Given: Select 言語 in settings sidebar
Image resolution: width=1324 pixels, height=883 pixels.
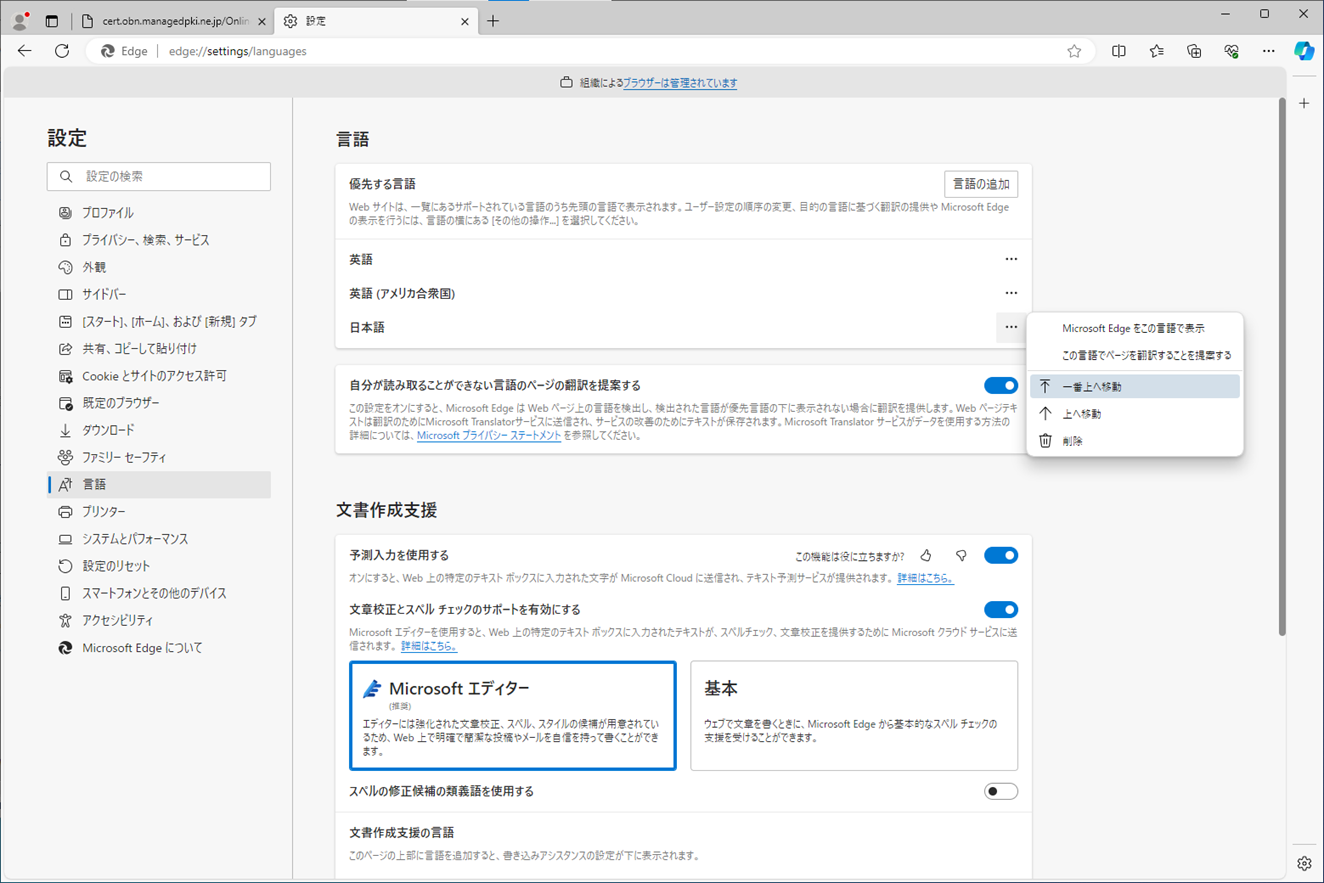Looking at the screenshot, I should coord(159,485).
